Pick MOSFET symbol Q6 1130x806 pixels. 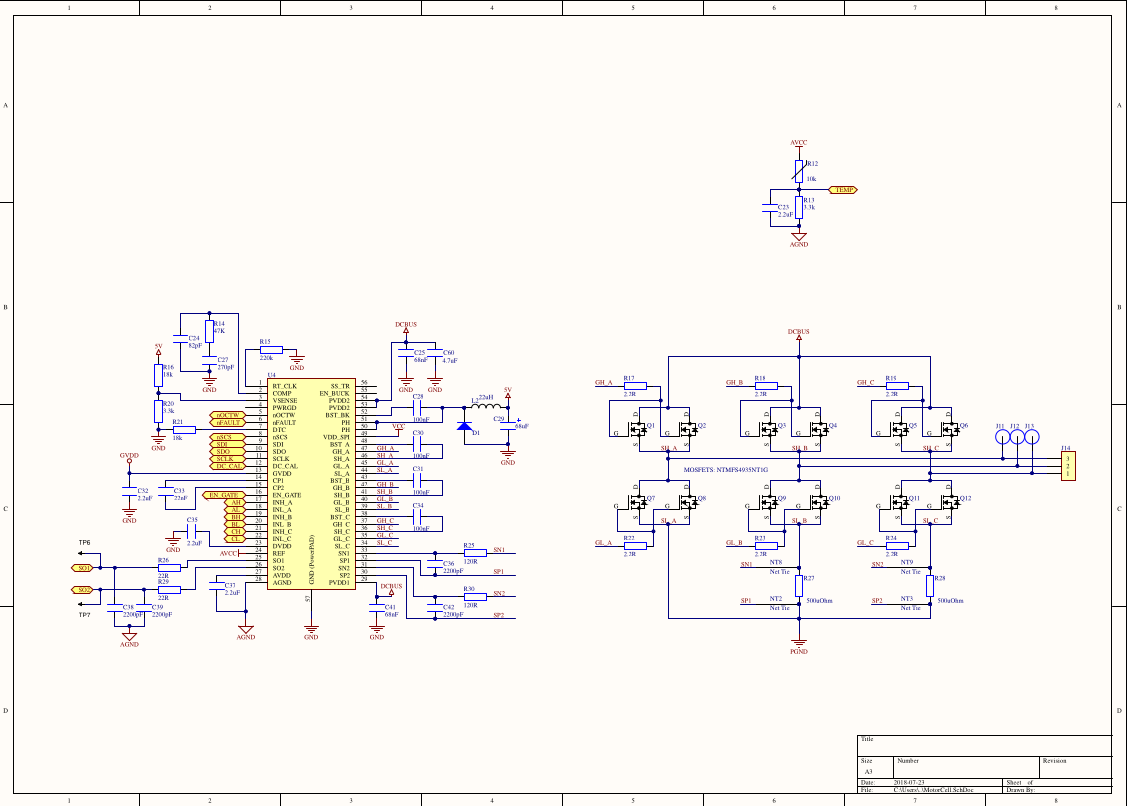click(x=951, y=428)
